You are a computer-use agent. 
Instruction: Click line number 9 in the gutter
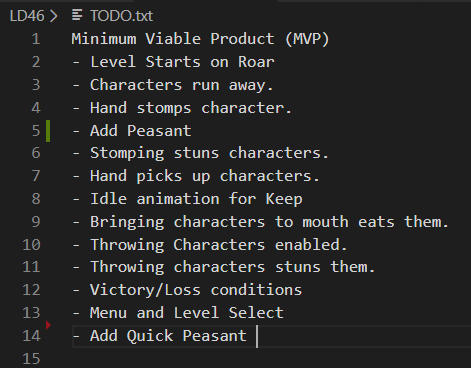[36, 222]
